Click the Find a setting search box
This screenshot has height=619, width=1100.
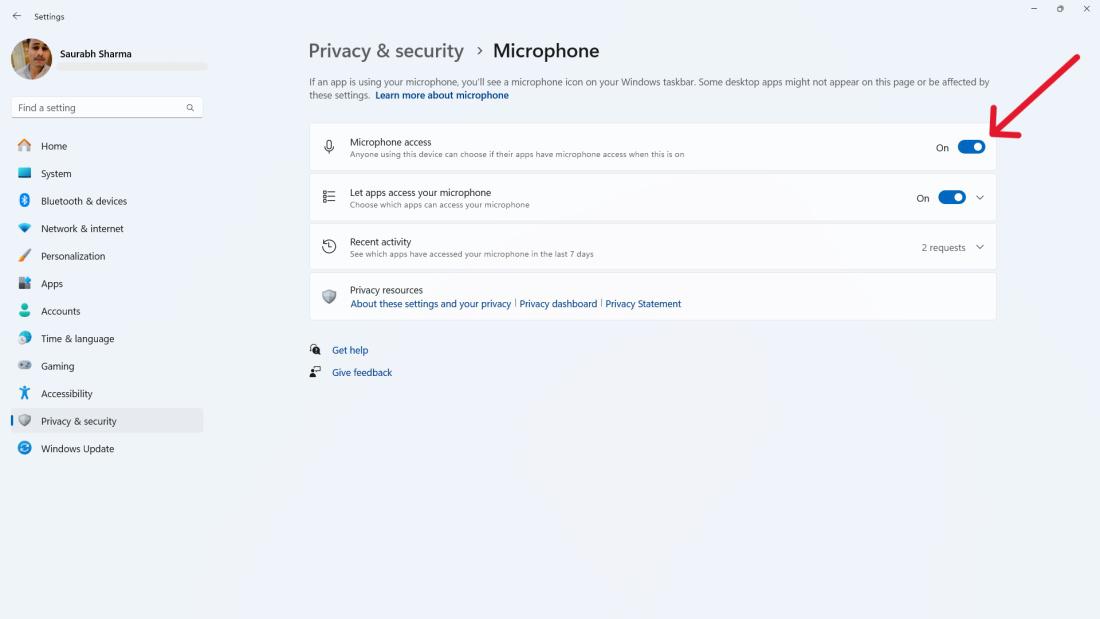point(100,108)
